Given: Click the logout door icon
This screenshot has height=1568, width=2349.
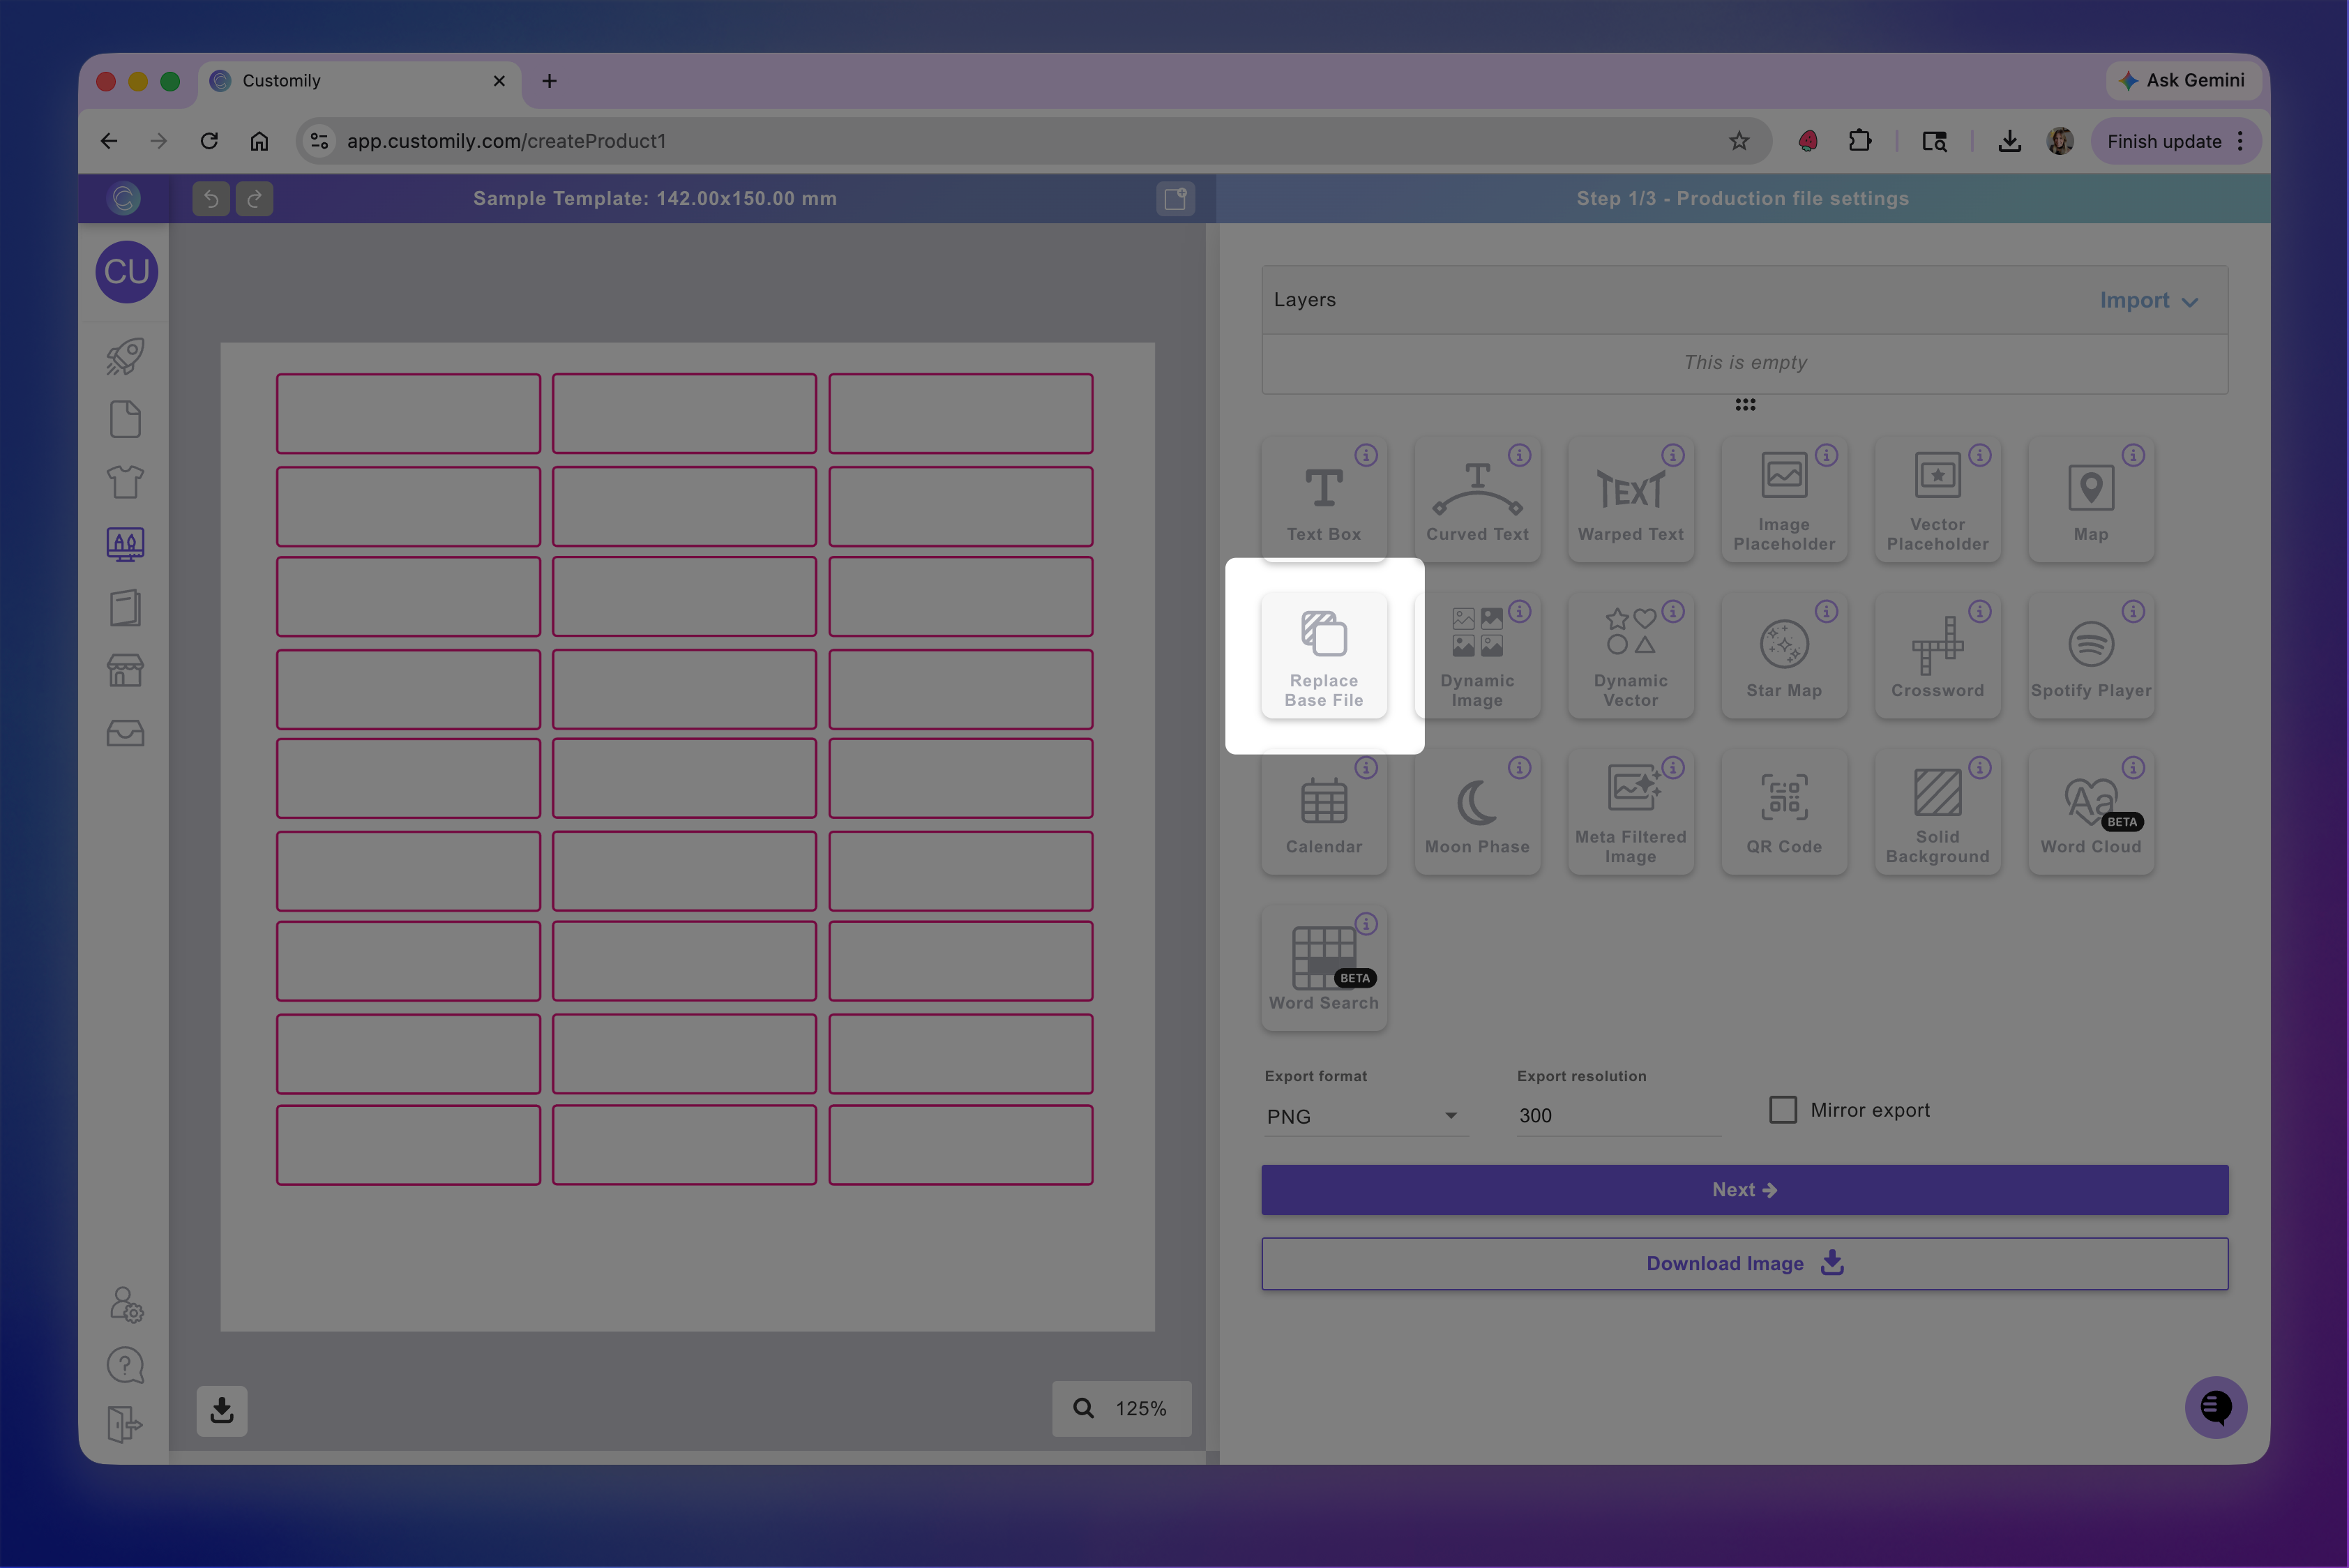Looking at the screenshot, I should [x=125, y=1424].
